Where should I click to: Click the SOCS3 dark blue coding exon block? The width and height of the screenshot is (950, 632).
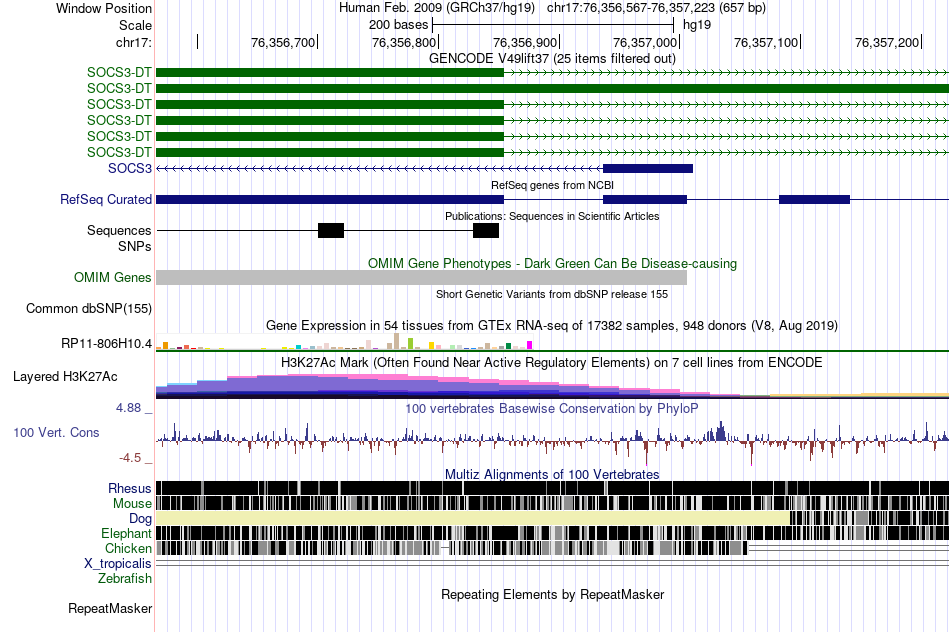click(648, 168)
